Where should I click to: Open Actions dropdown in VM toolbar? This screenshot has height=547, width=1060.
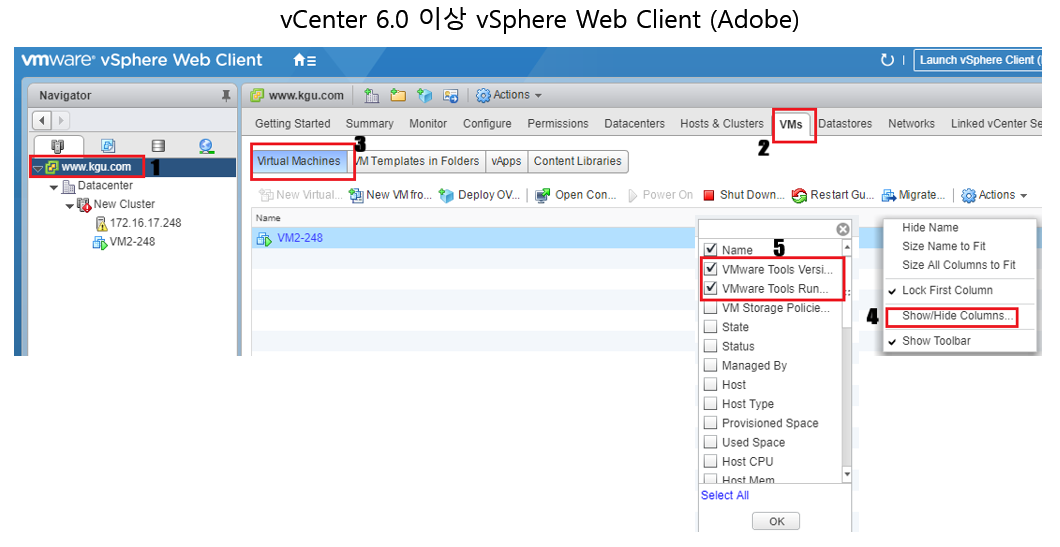[994, 195]
